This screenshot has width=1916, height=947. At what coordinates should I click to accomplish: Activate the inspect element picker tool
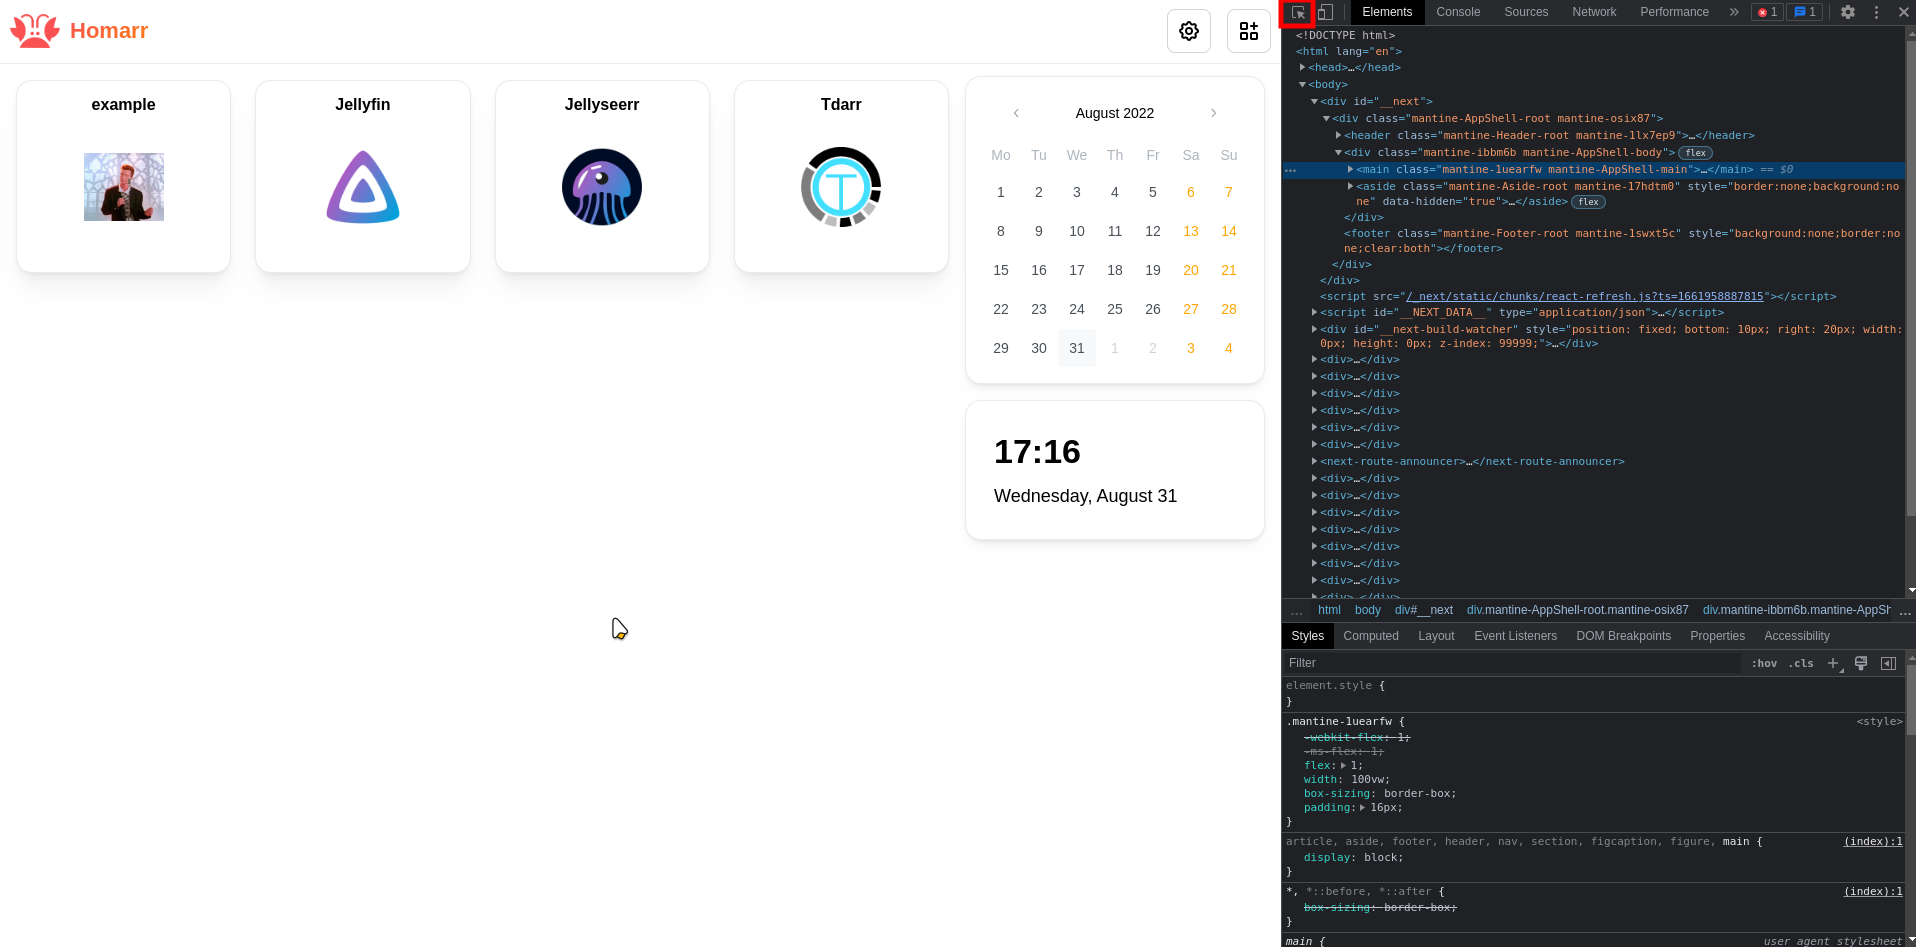[1297, 12]
